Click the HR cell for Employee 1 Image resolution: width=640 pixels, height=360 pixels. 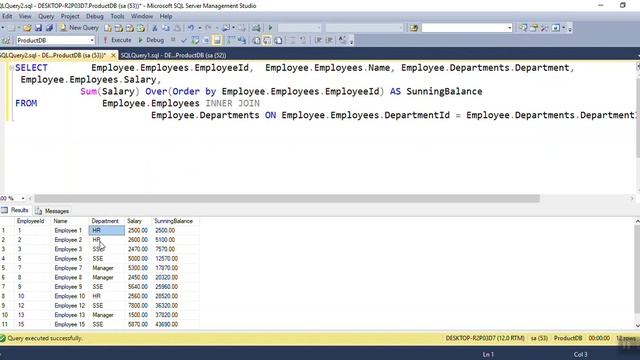[x=107, y=231]
